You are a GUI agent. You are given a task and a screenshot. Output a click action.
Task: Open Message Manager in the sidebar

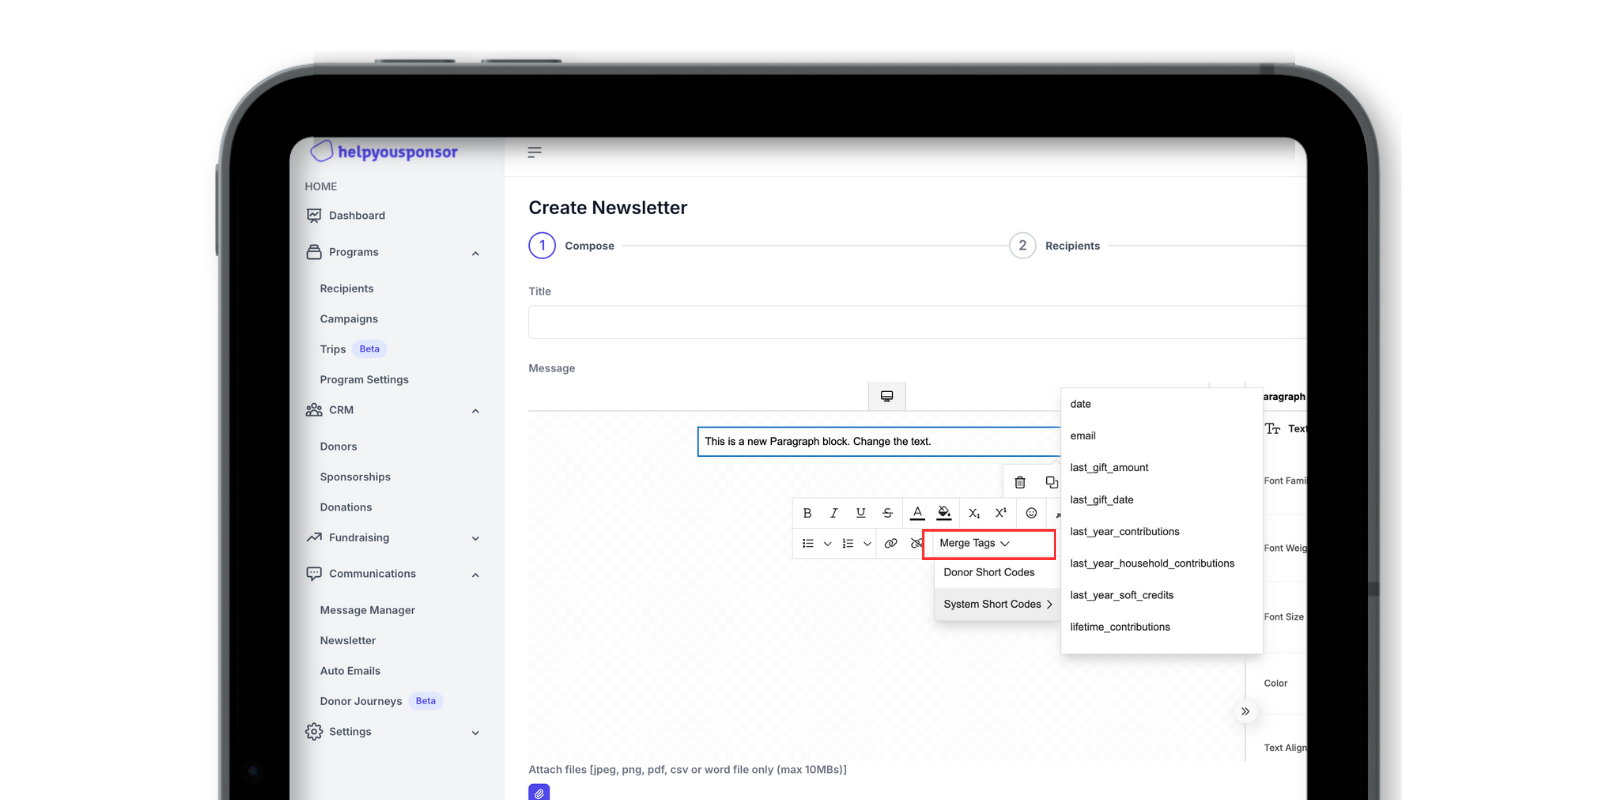[x=367, y=610]
